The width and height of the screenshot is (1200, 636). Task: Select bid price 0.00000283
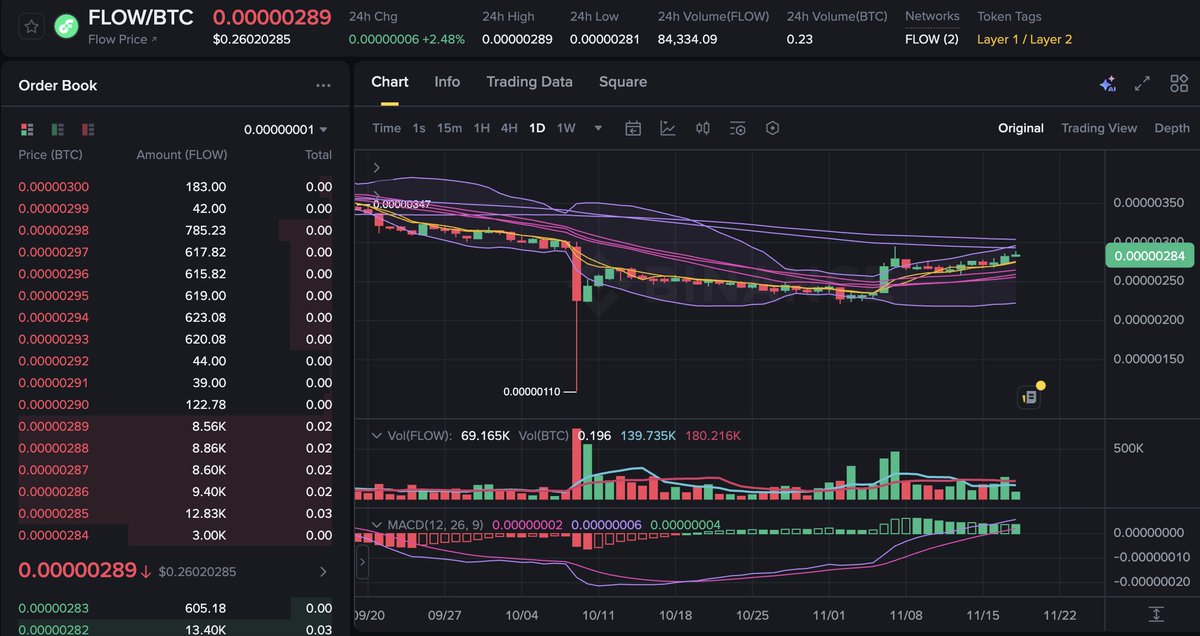coord(53,608)
